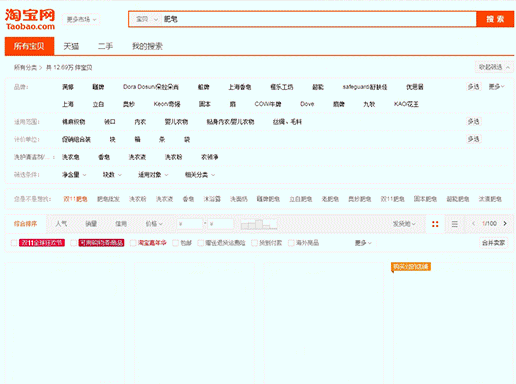Viewport: 516px width, 384px height.
Task: Click highlighted 双11肥皂 suggestion
Action: [75, 199]
